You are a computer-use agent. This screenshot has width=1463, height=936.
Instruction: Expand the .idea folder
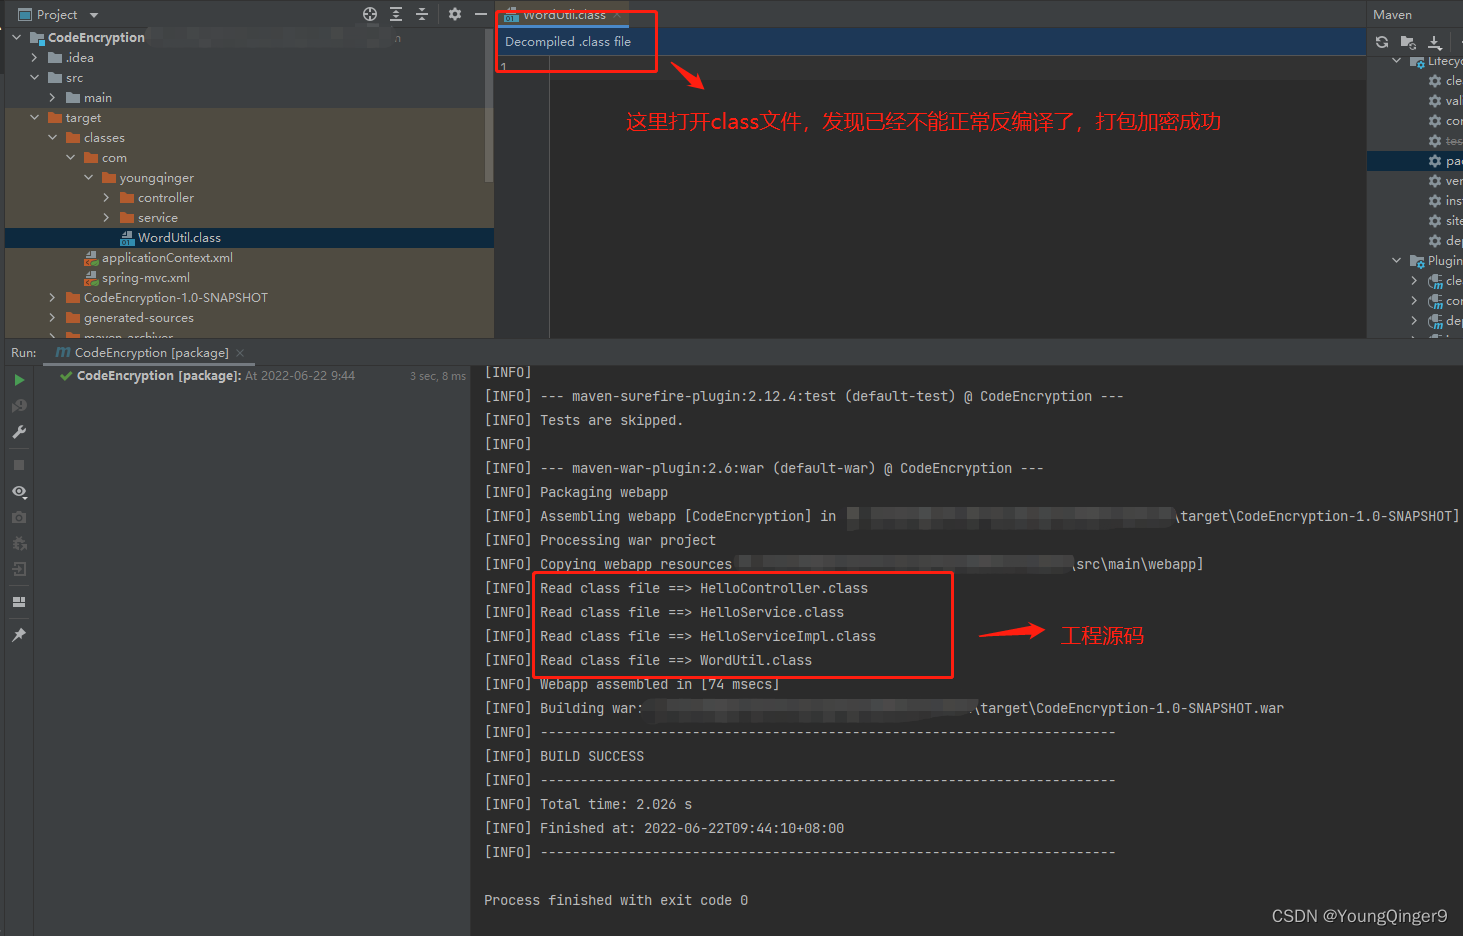pyautogui.click(x=34, y=57)
